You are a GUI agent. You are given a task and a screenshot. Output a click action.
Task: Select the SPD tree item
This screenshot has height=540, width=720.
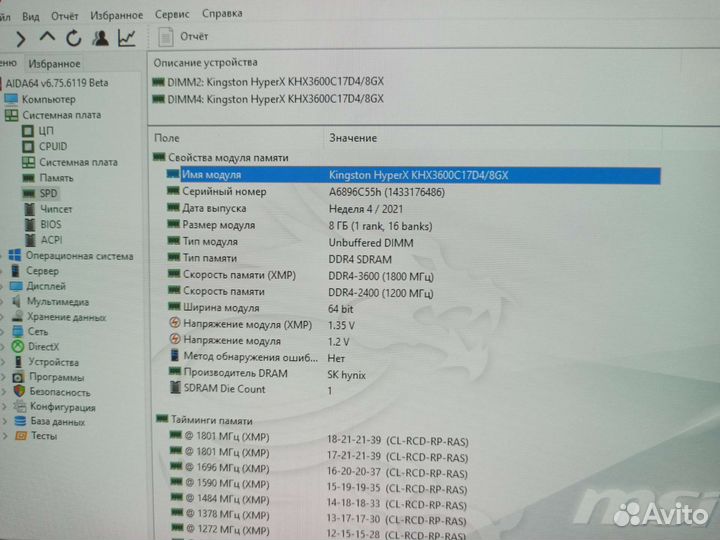[x=48, y=193]
